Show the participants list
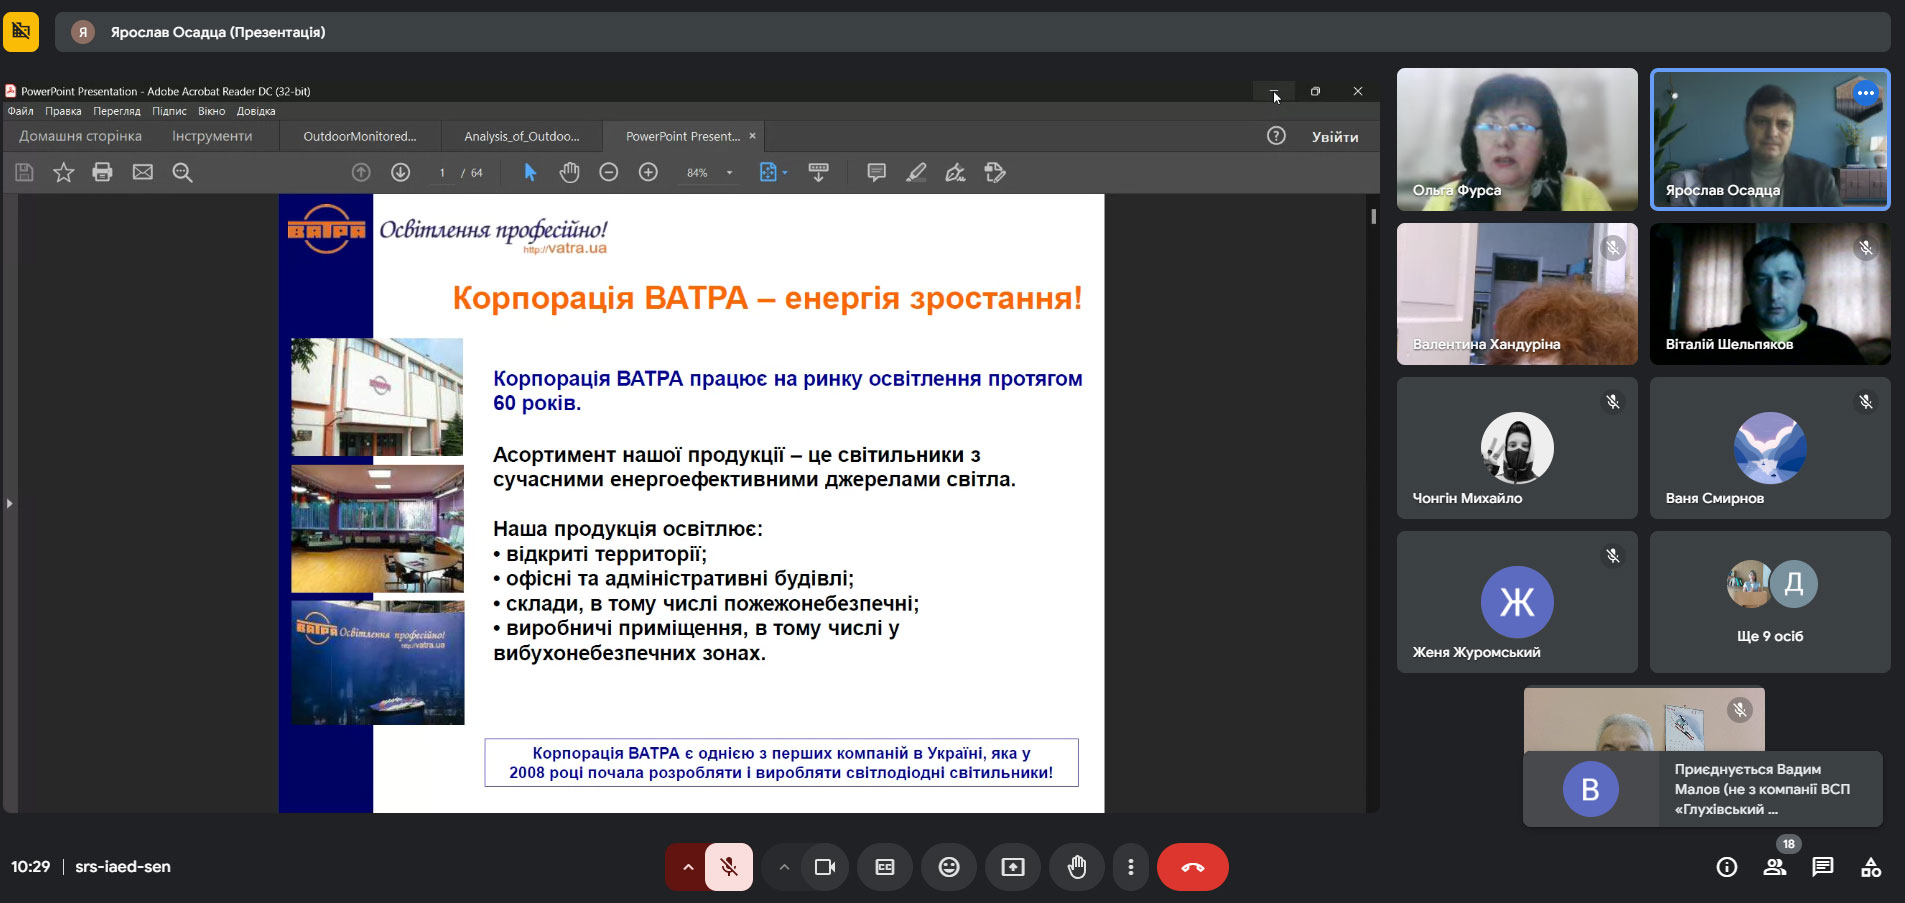The image size is (1905, 903). [x=1775, y=867]
